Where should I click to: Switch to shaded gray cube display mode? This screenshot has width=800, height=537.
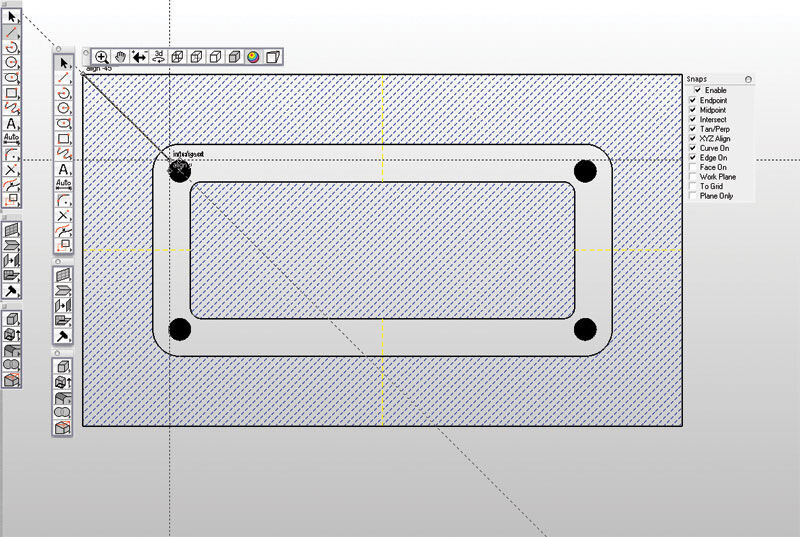(x=235, y=57)
